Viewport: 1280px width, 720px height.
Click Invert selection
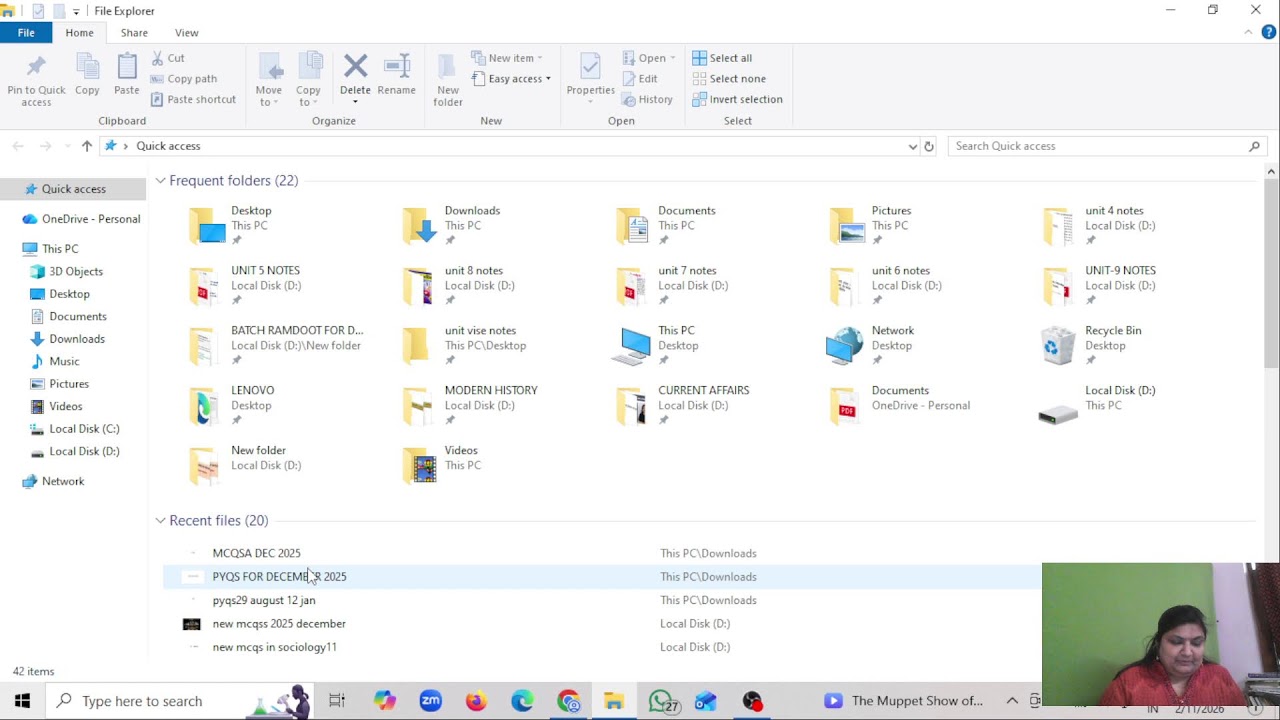pyautogui.click(x=737, y=99)
